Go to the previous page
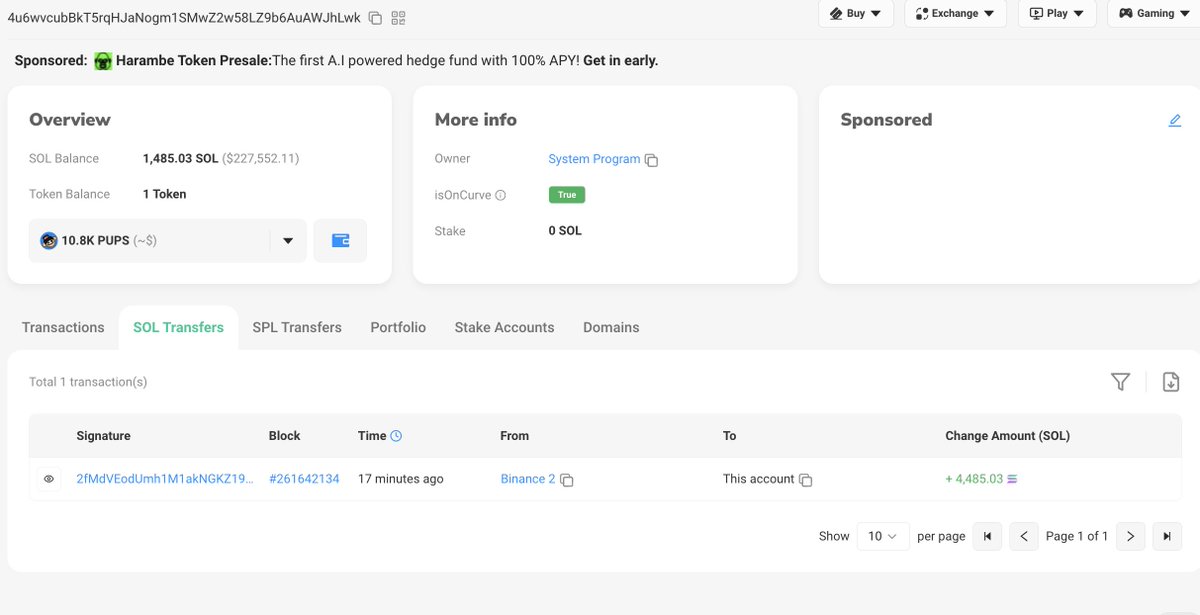1200x615 pixels. pyautogui.click(x=1024, y=536)
